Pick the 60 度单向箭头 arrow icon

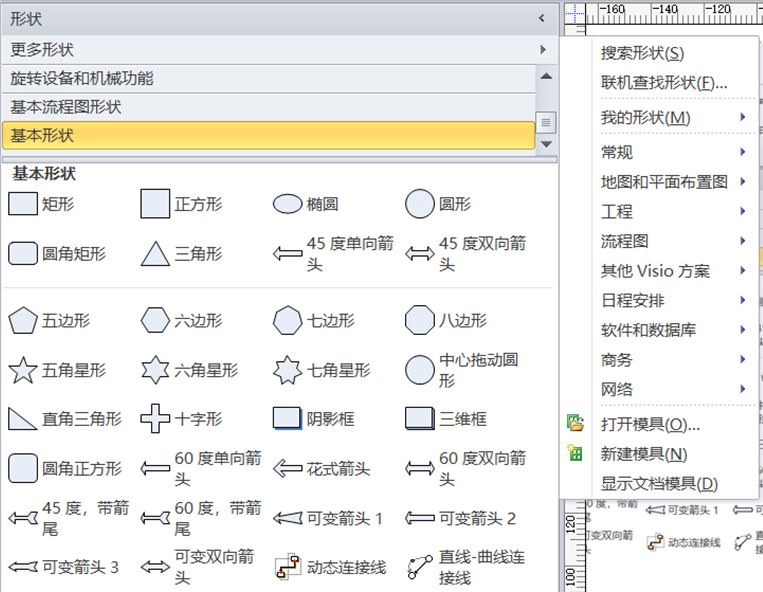click(x=155, y=468)
